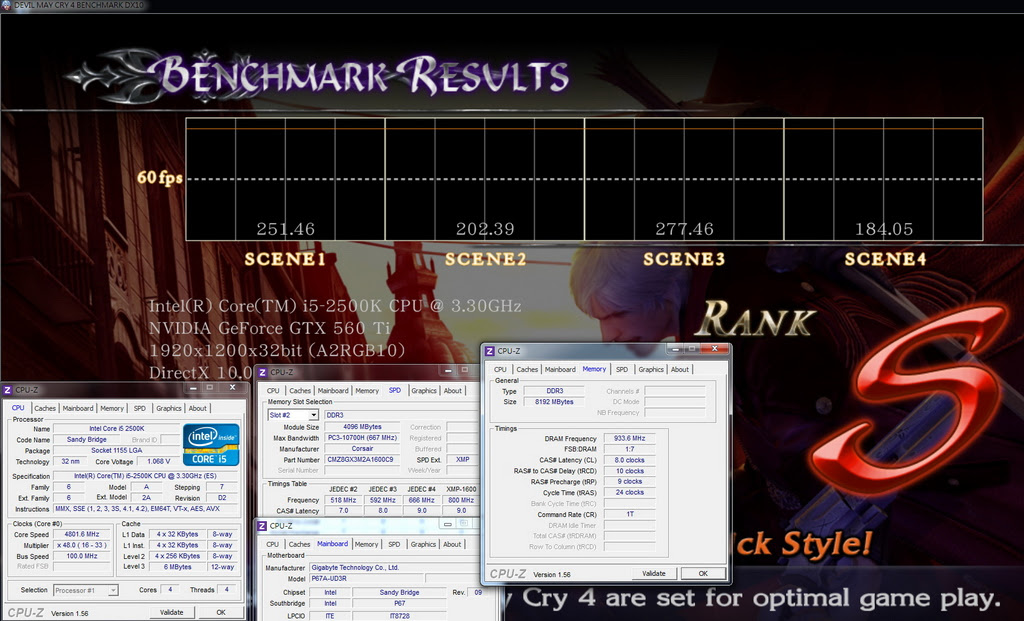1024x621 pixels.
Task: Open SPD tab in the Mainboard CPU-Z window
Action: tap(394, 544)
